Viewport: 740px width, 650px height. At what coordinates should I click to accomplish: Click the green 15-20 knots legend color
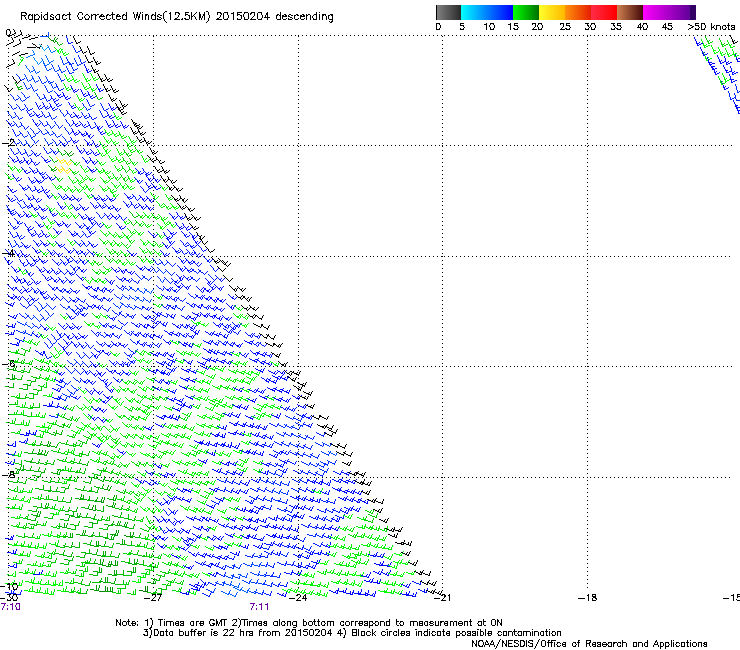526,12
